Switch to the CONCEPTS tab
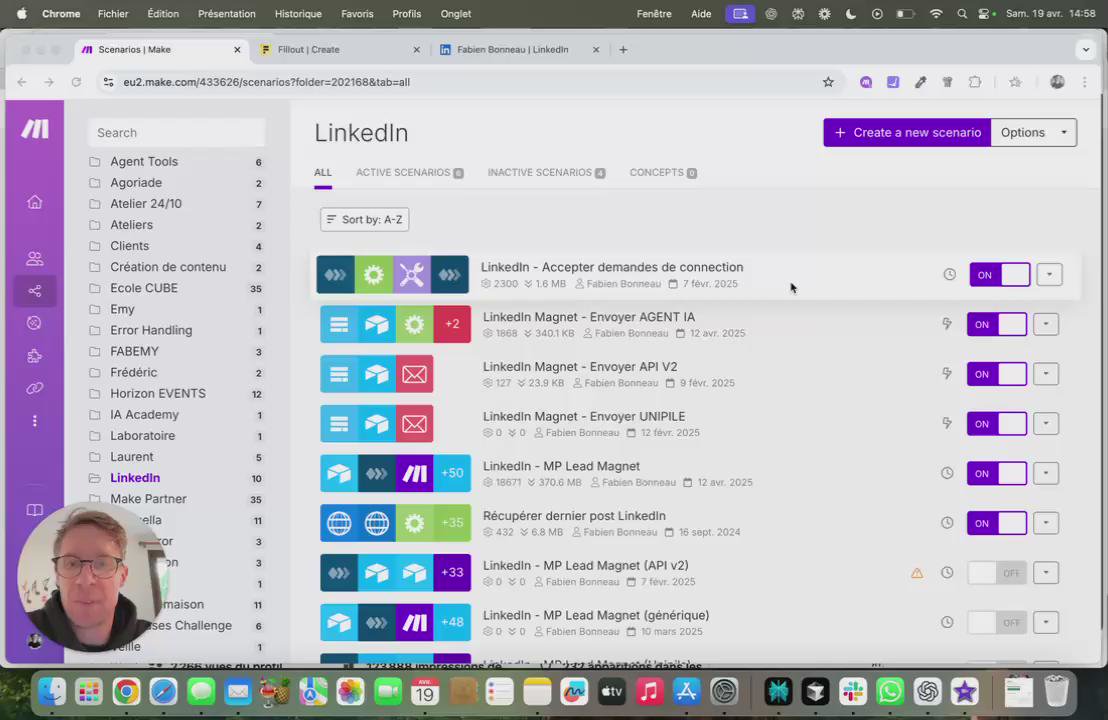The width and height of the screenshot is (1108, 720). point(663,172)
